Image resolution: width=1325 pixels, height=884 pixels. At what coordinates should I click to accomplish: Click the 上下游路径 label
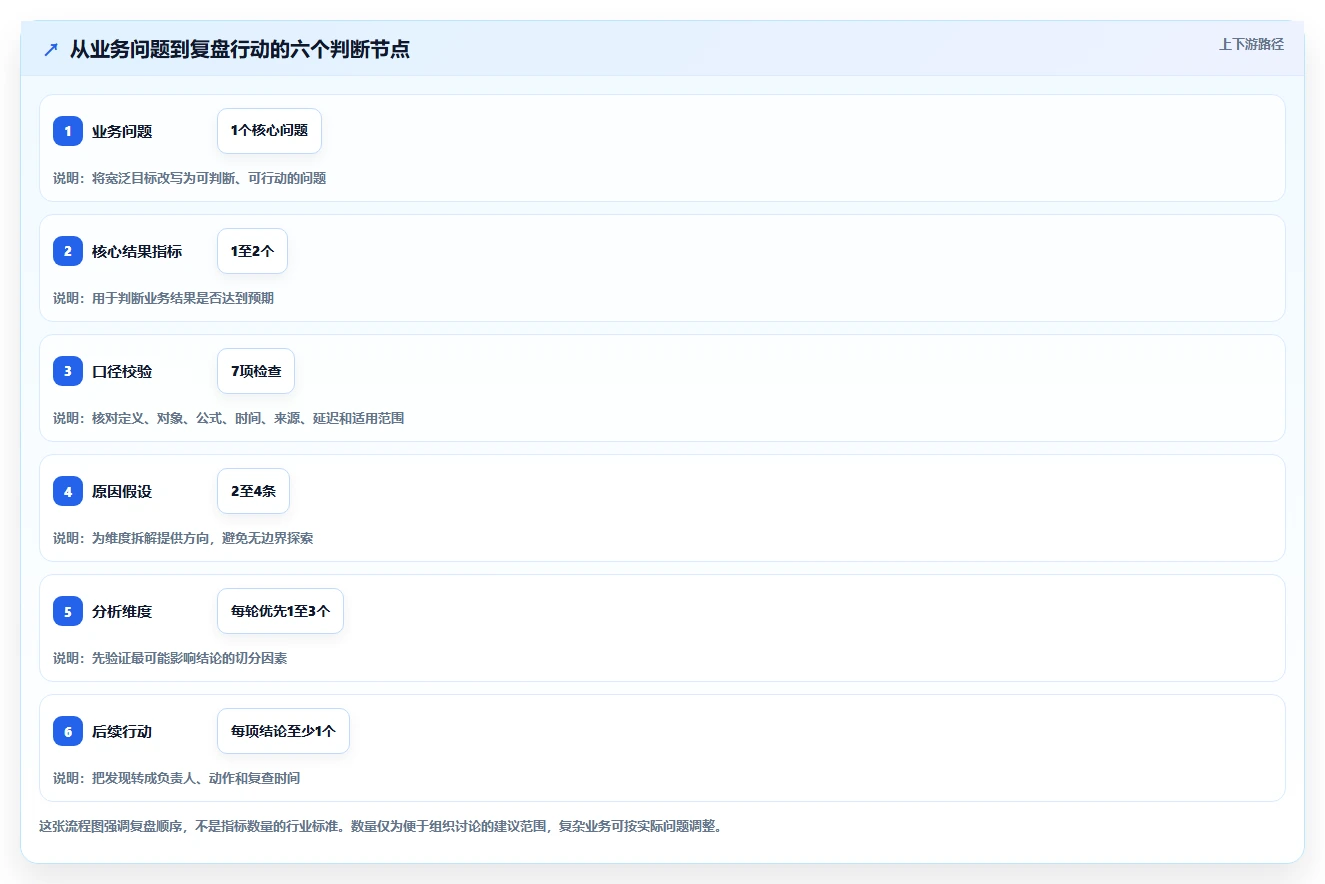[x=1251, y=44]
